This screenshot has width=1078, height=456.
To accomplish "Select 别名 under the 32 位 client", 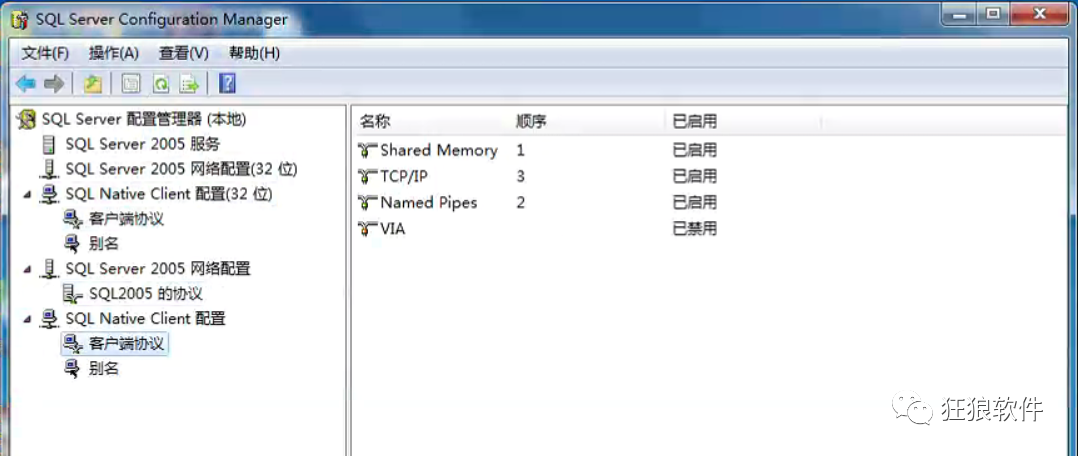I will 104,244.
